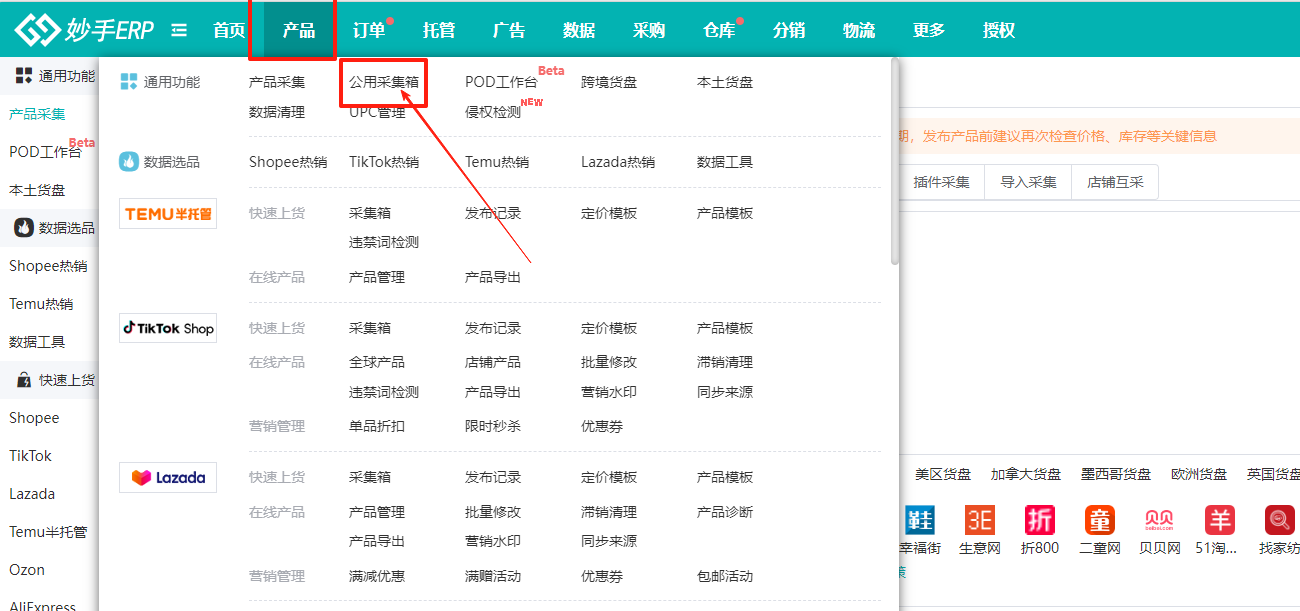The image size is (1300, 611).
Task: Open 侵权检测 in the dropdown menu
Action: pos(493,112)
